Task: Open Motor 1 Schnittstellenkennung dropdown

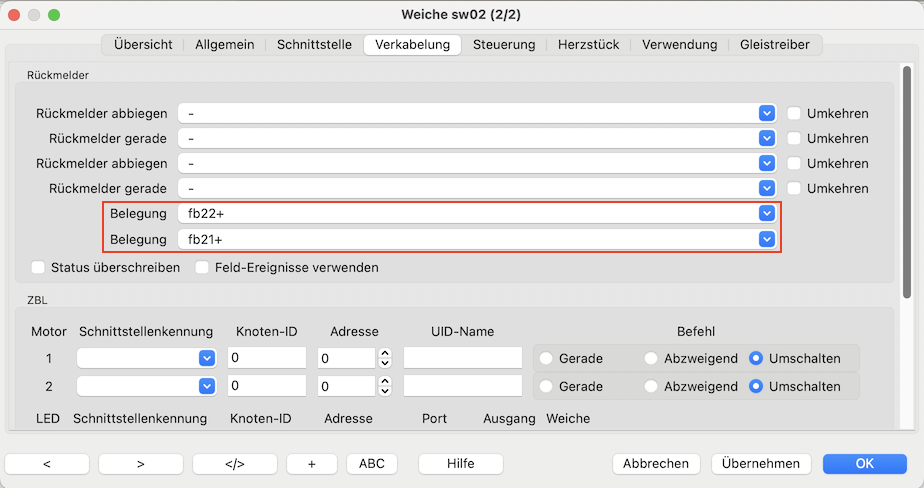Action: pyautogui.click(x=206, y=358)
